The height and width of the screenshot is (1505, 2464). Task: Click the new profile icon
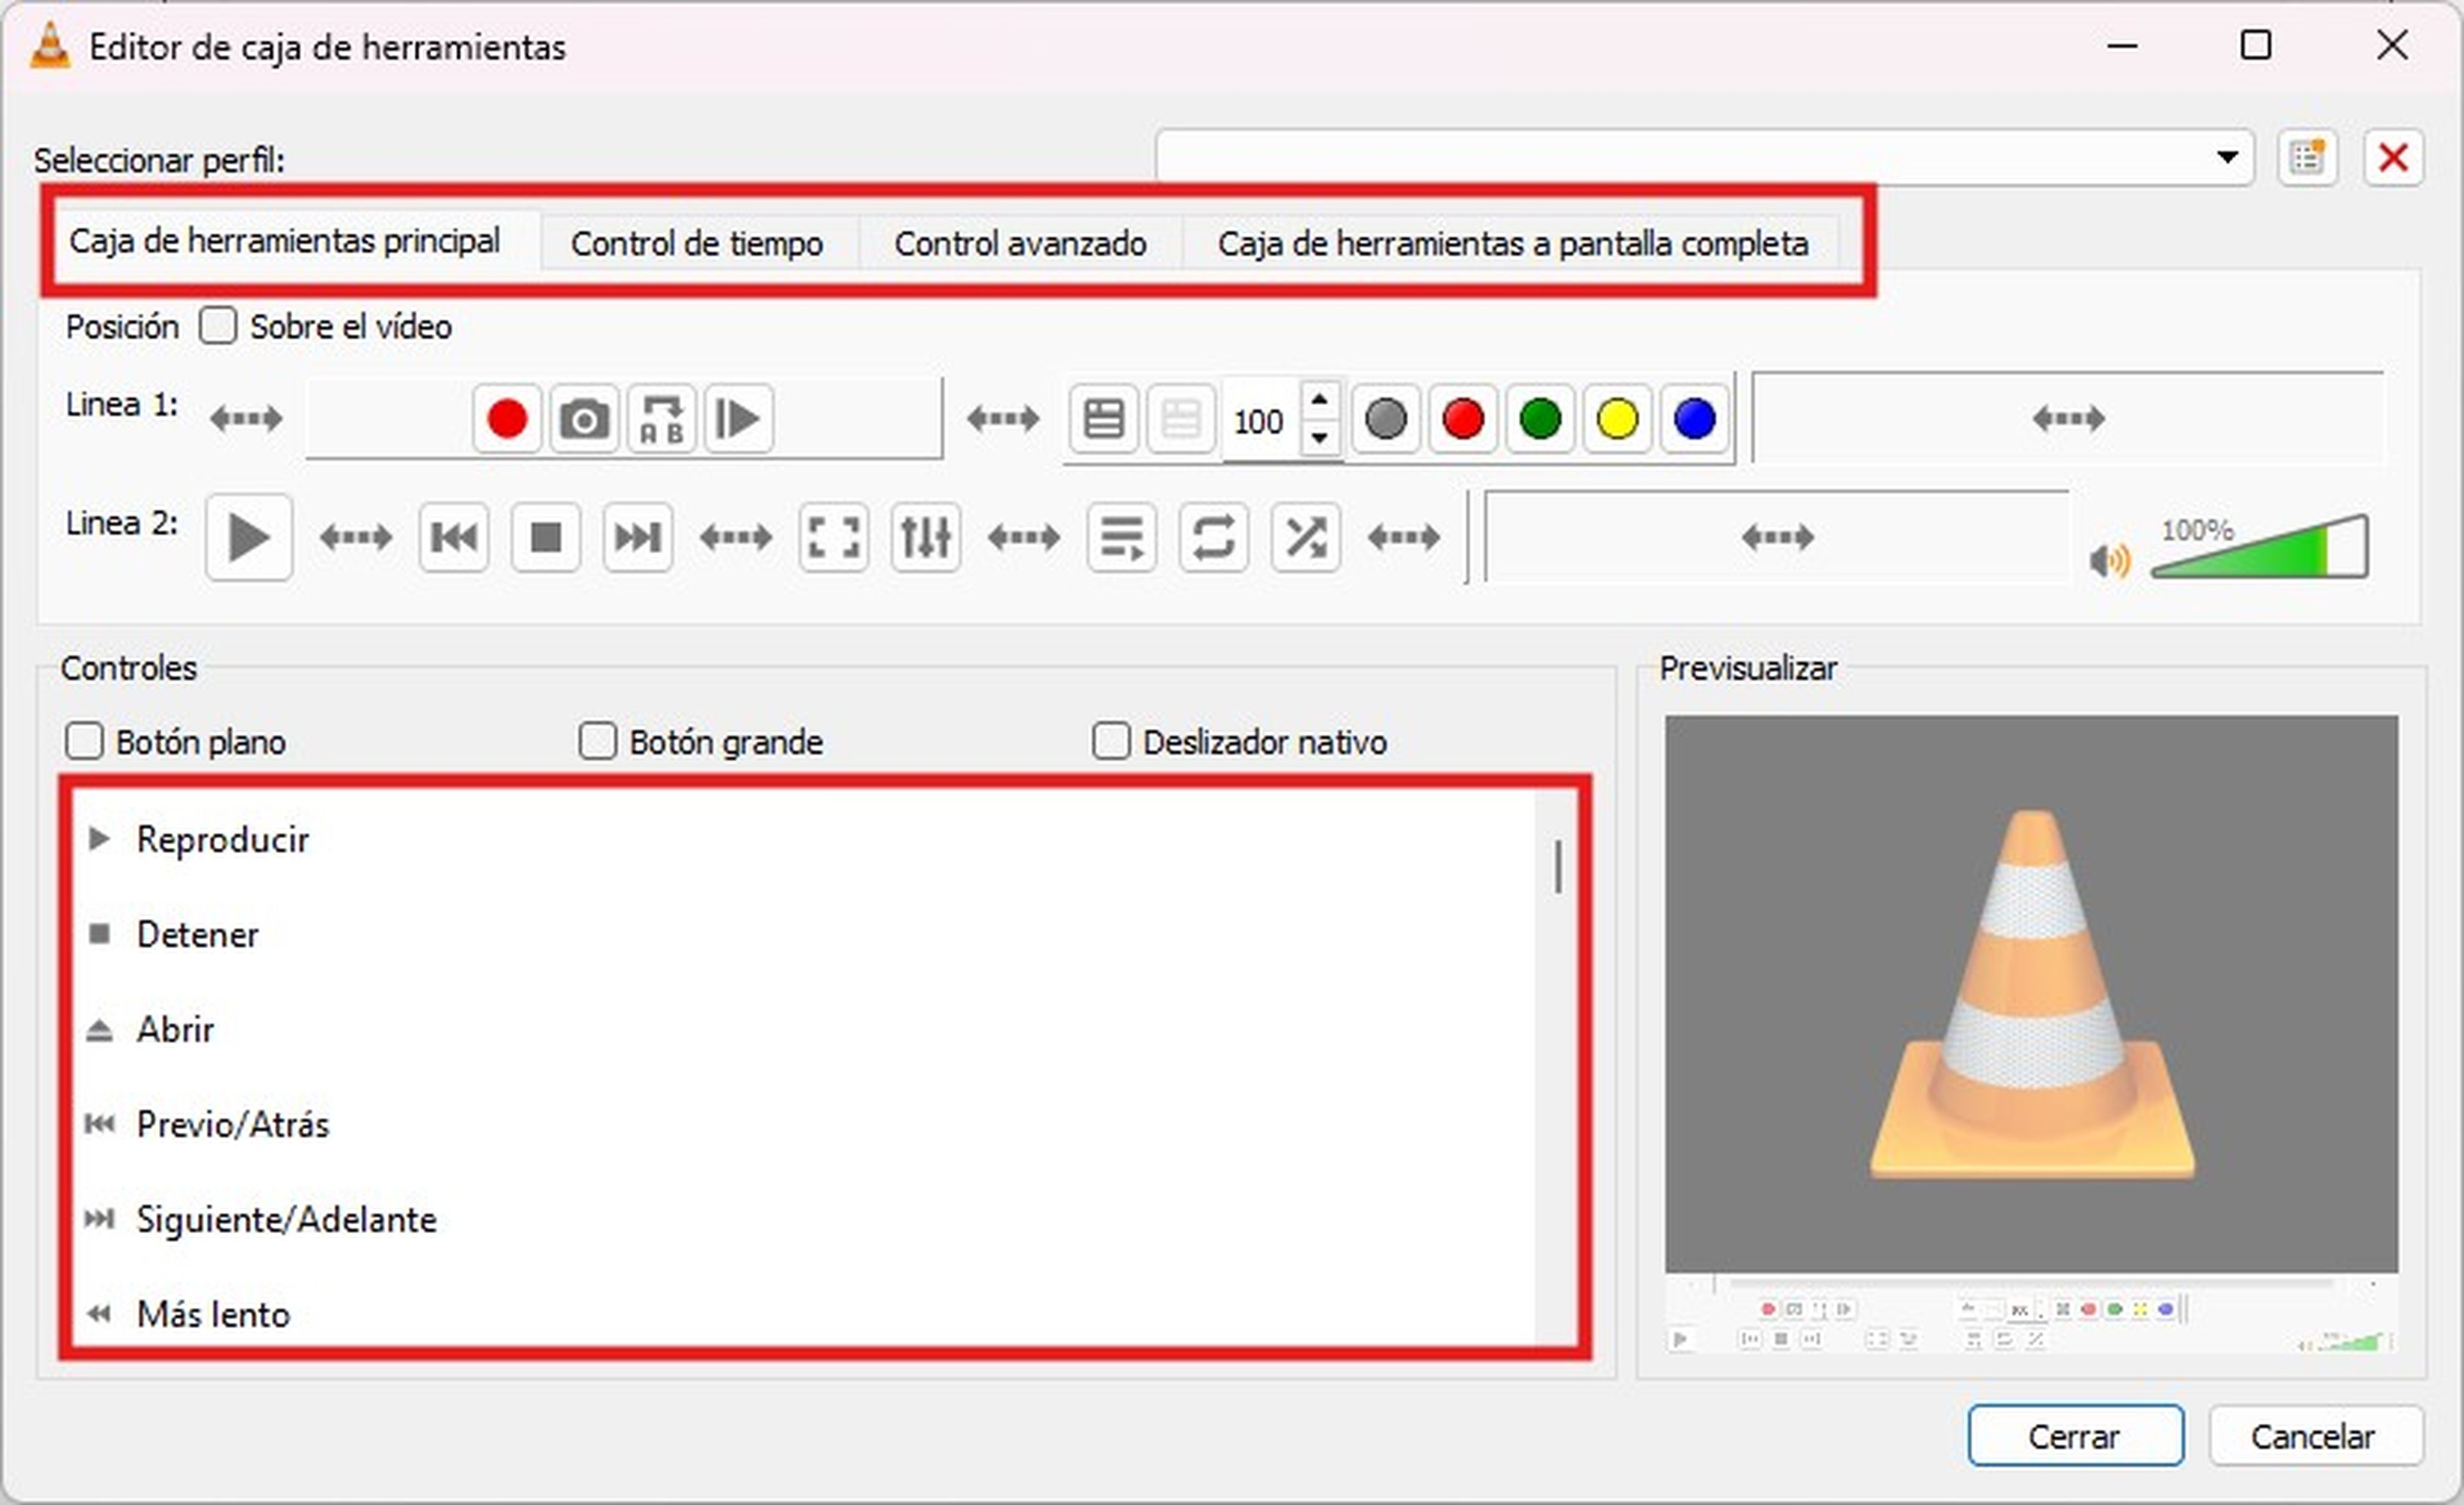coord(2308,157)
